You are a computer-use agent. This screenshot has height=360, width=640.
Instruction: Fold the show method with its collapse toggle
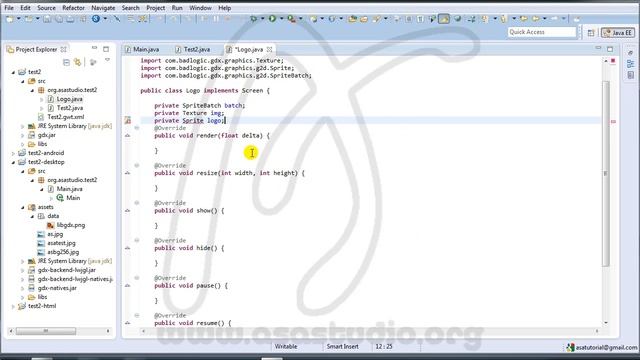pyautogui.click(x=137, y=203)
